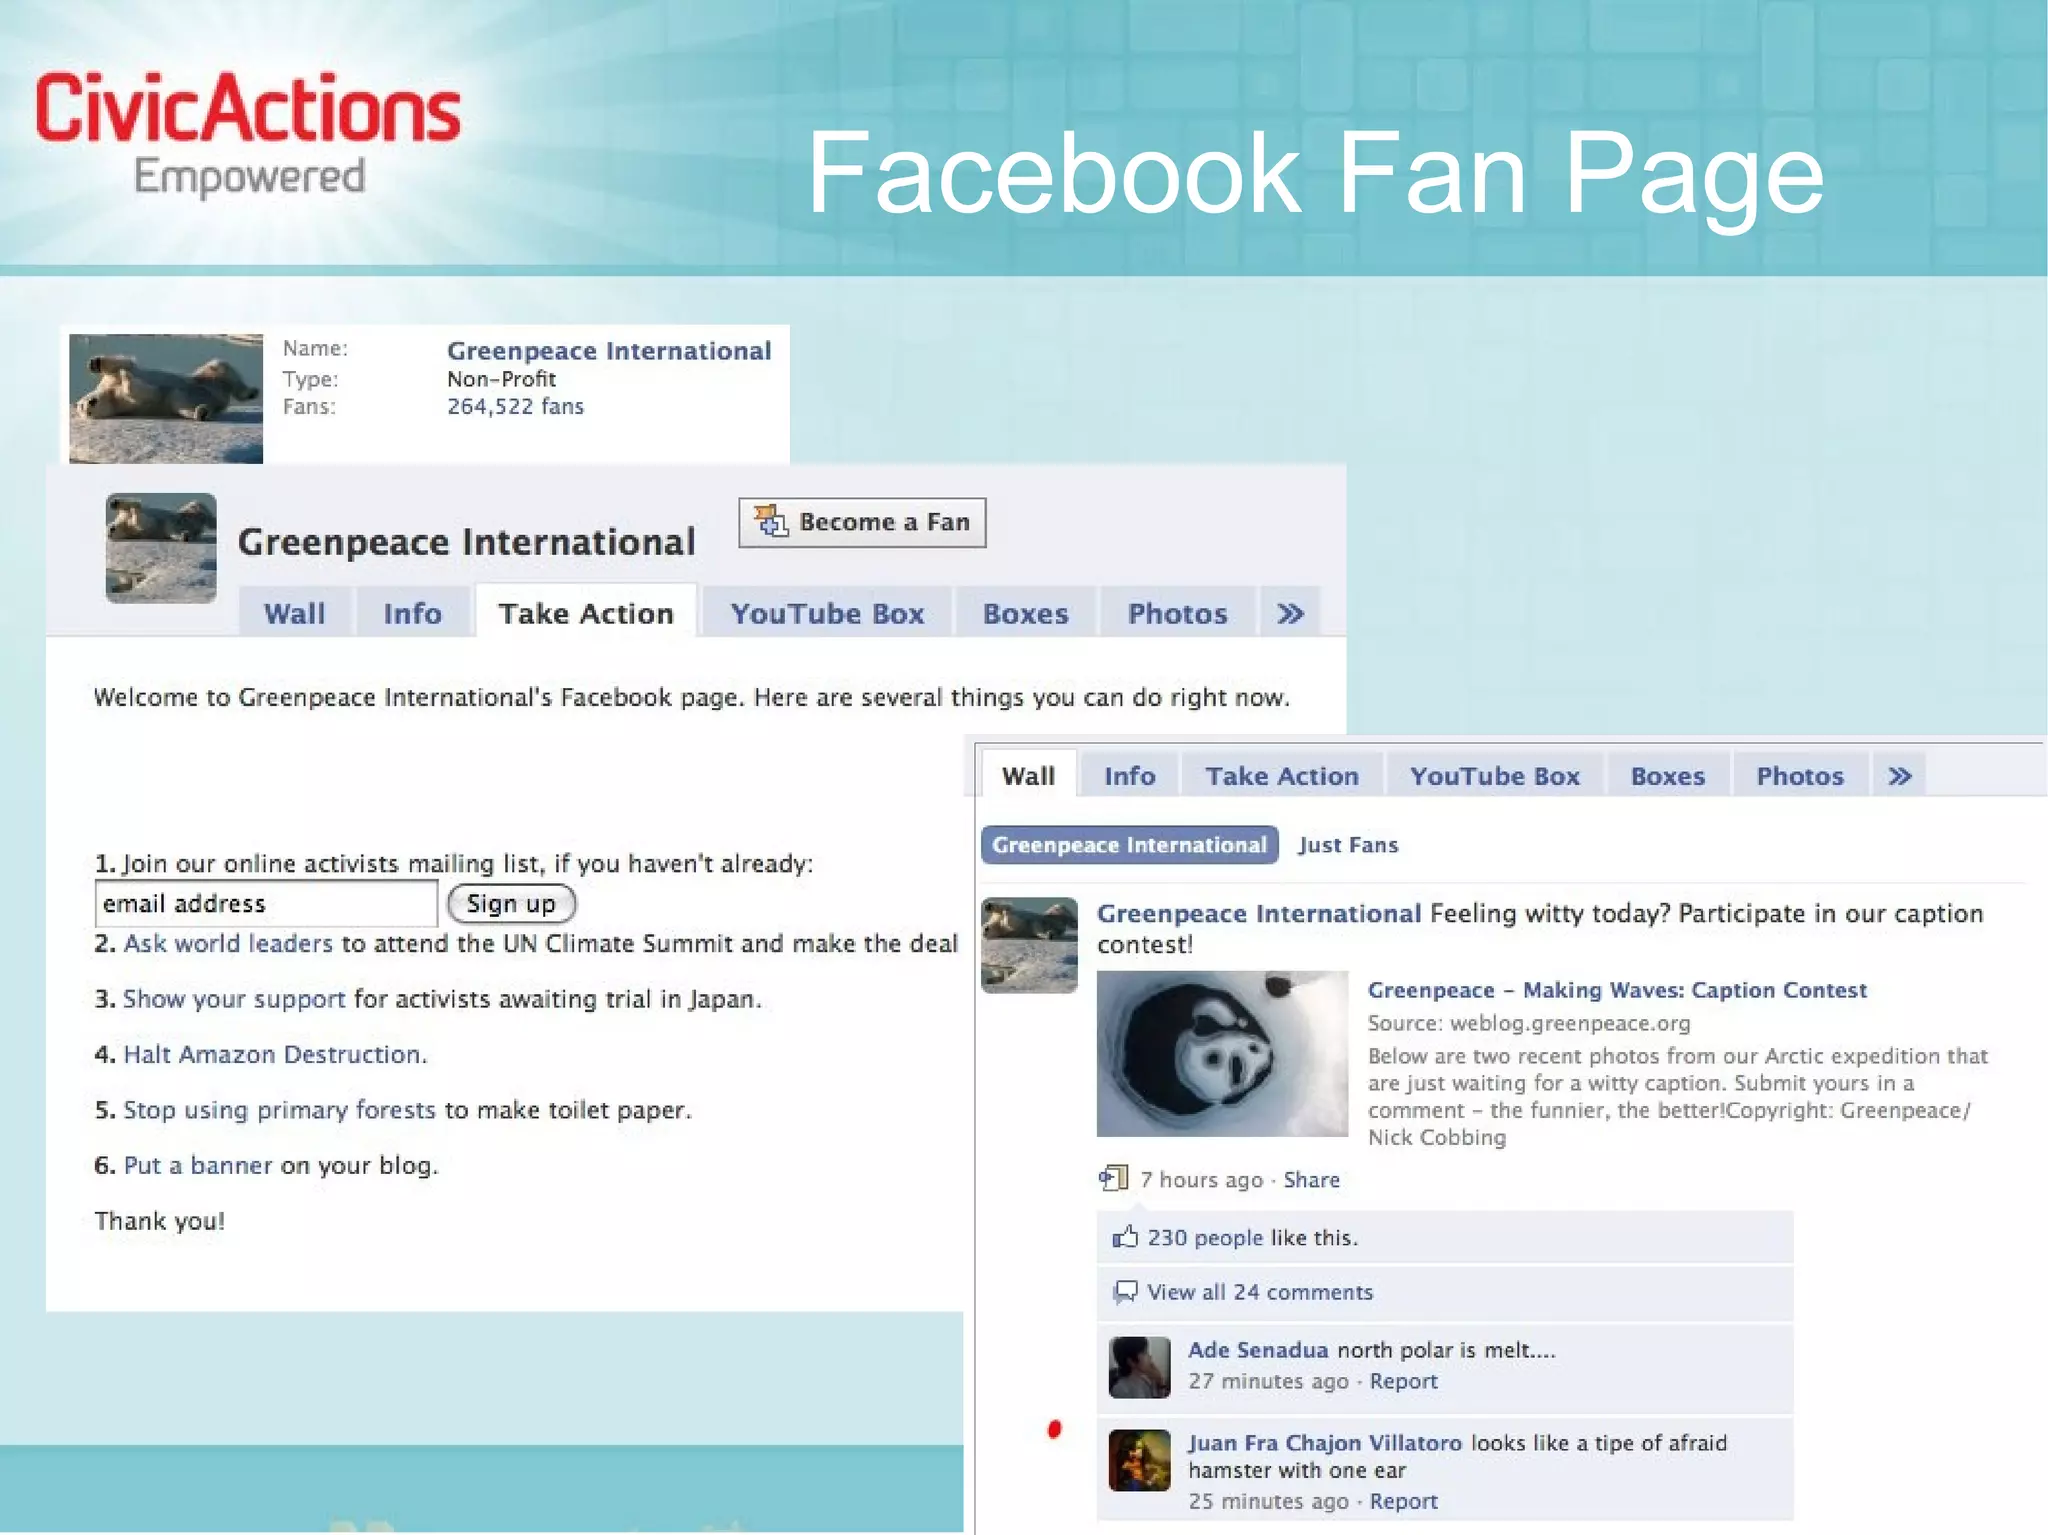
Task: Click the 'Thank you!' text
Action: 160,1221
